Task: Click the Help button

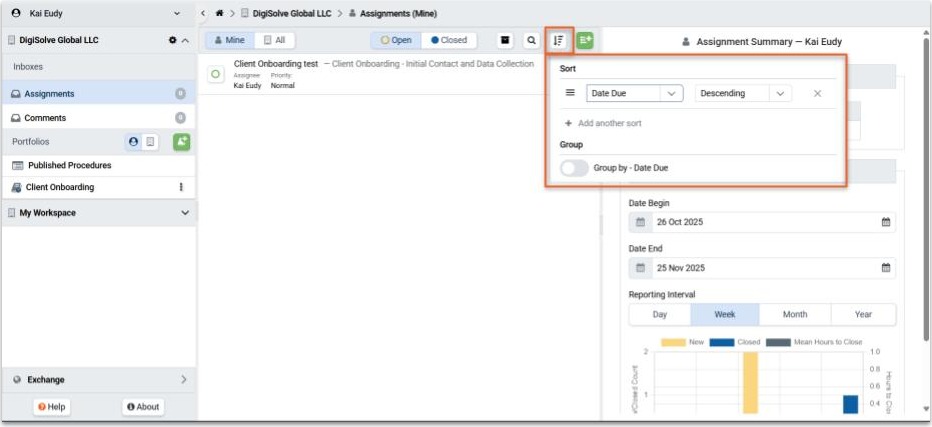Action: [x=51, y=407]
